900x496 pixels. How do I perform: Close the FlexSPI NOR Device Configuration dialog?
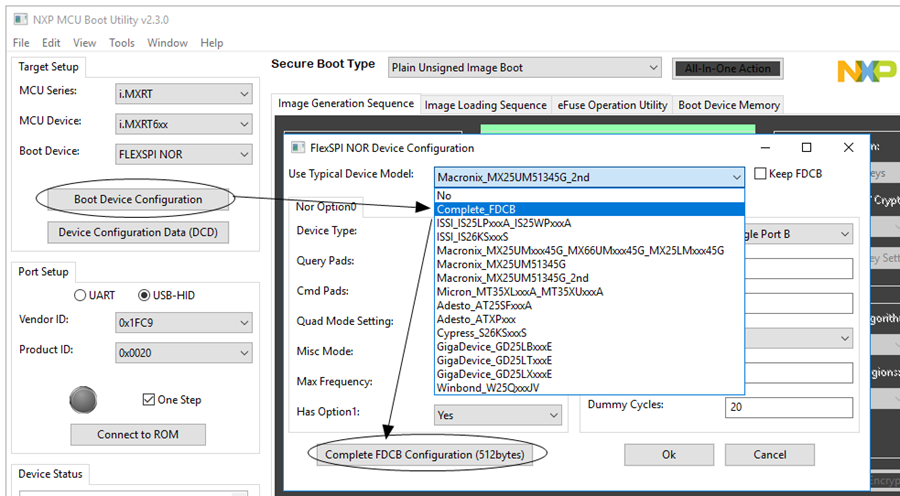tap(848, 148)
